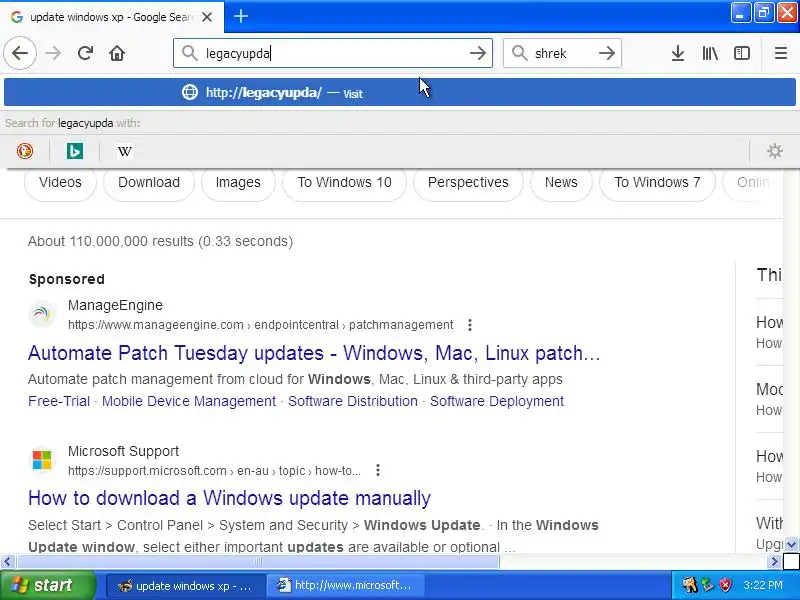Switch to Images results
This screenshot has height=600, width=800.
tap(238, 182)
